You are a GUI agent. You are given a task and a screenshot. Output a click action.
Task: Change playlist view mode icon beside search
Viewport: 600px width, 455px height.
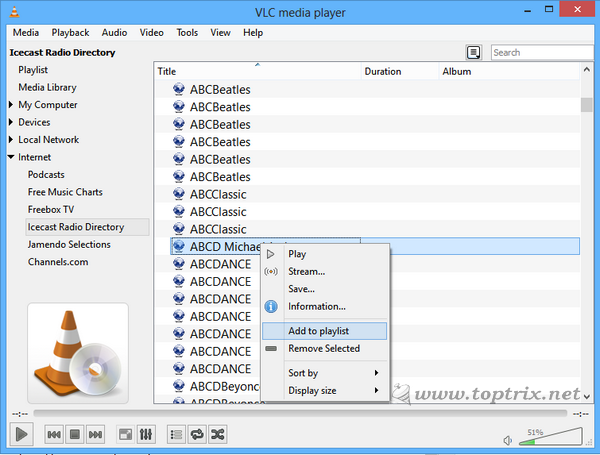tap(473, 52)
